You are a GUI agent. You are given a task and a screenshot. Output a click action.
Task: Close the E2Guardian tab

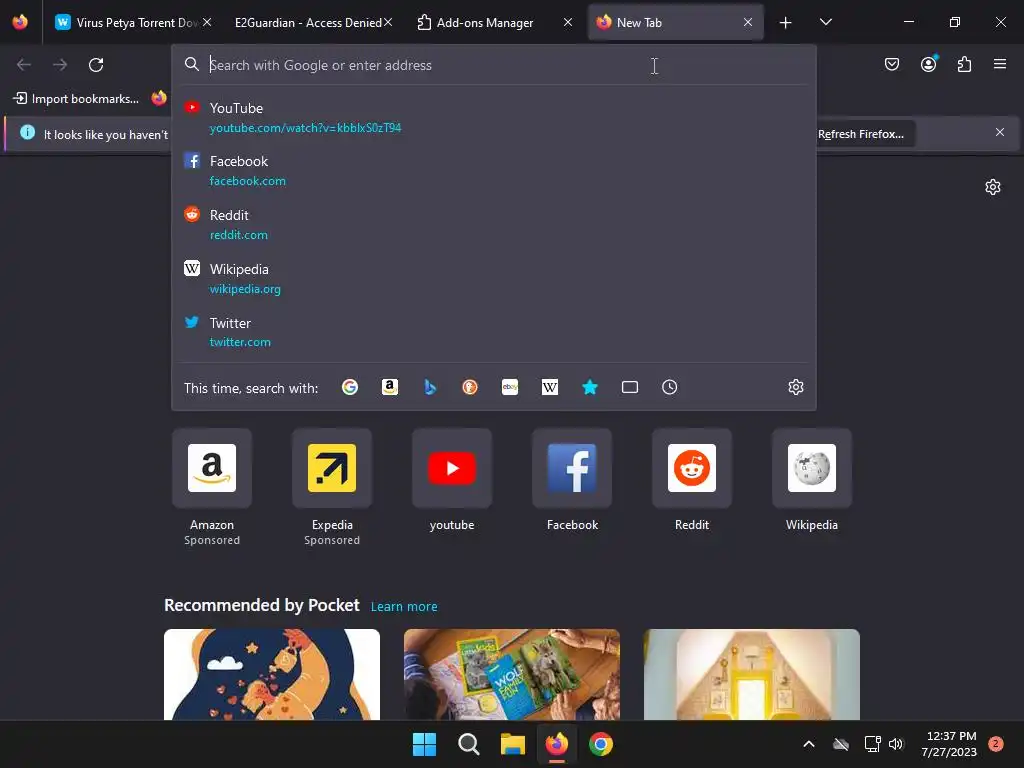(388, 22)
